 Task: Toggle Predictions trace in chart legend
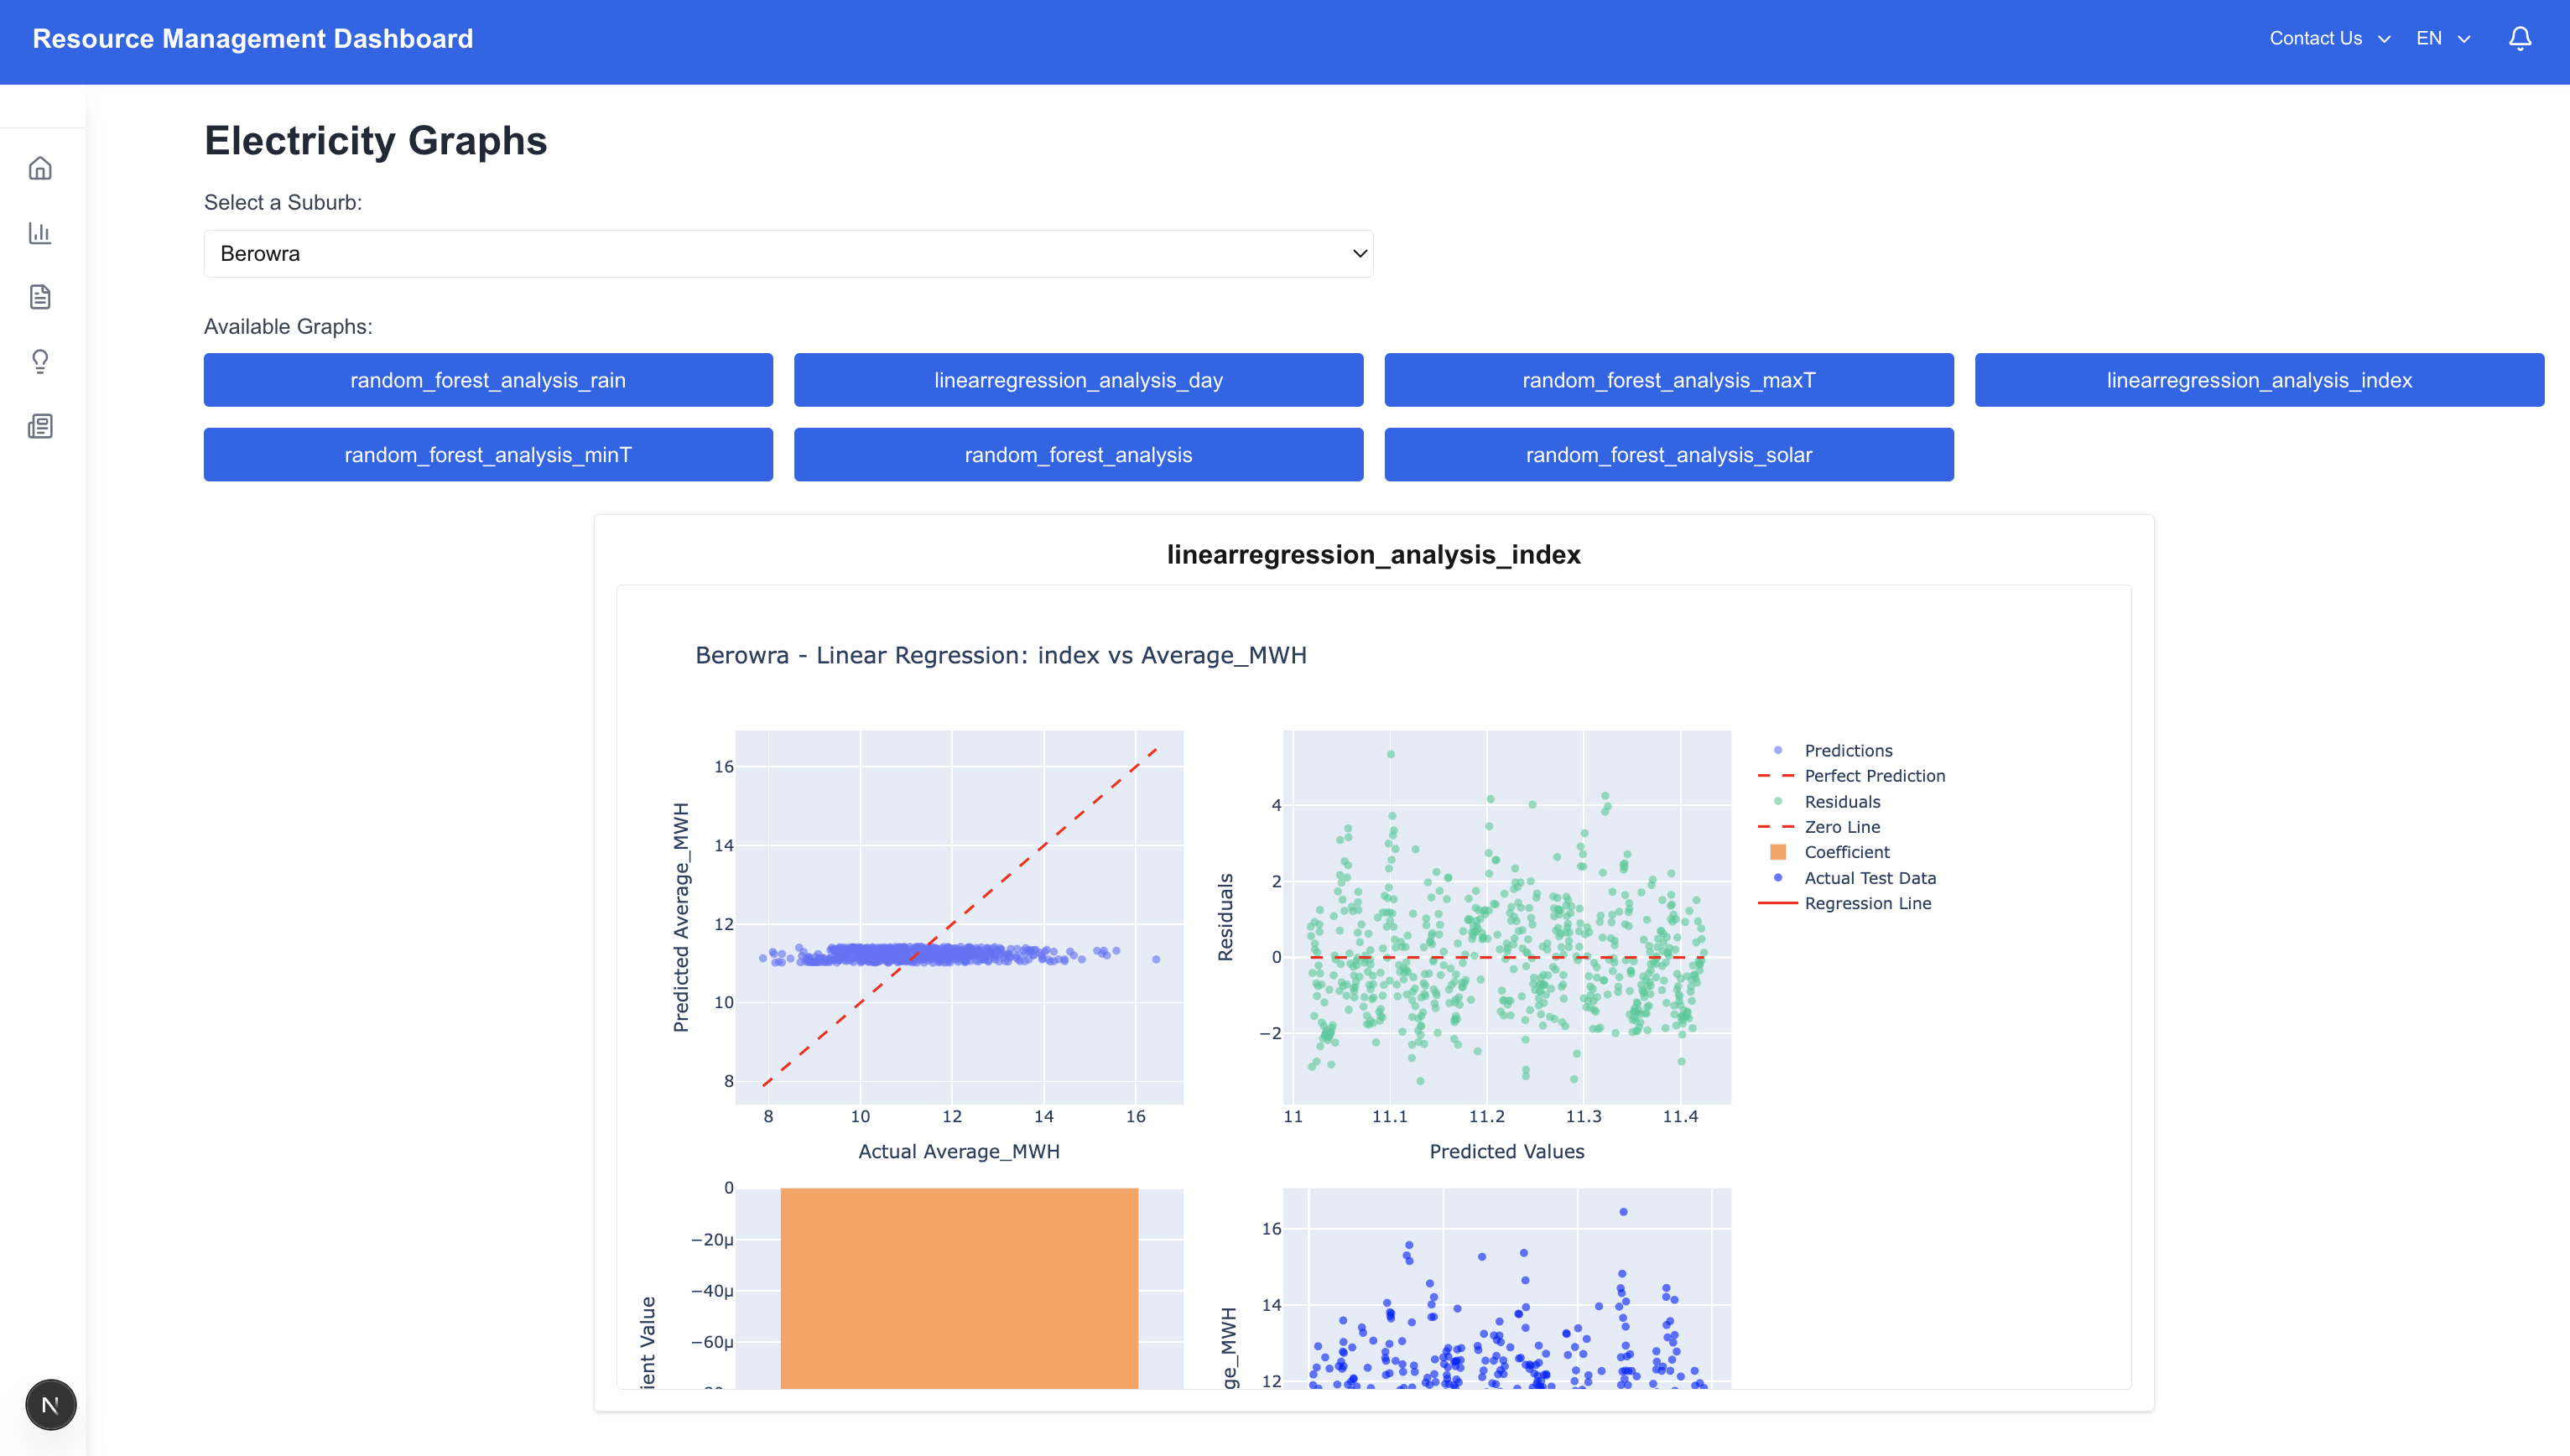1847,751
